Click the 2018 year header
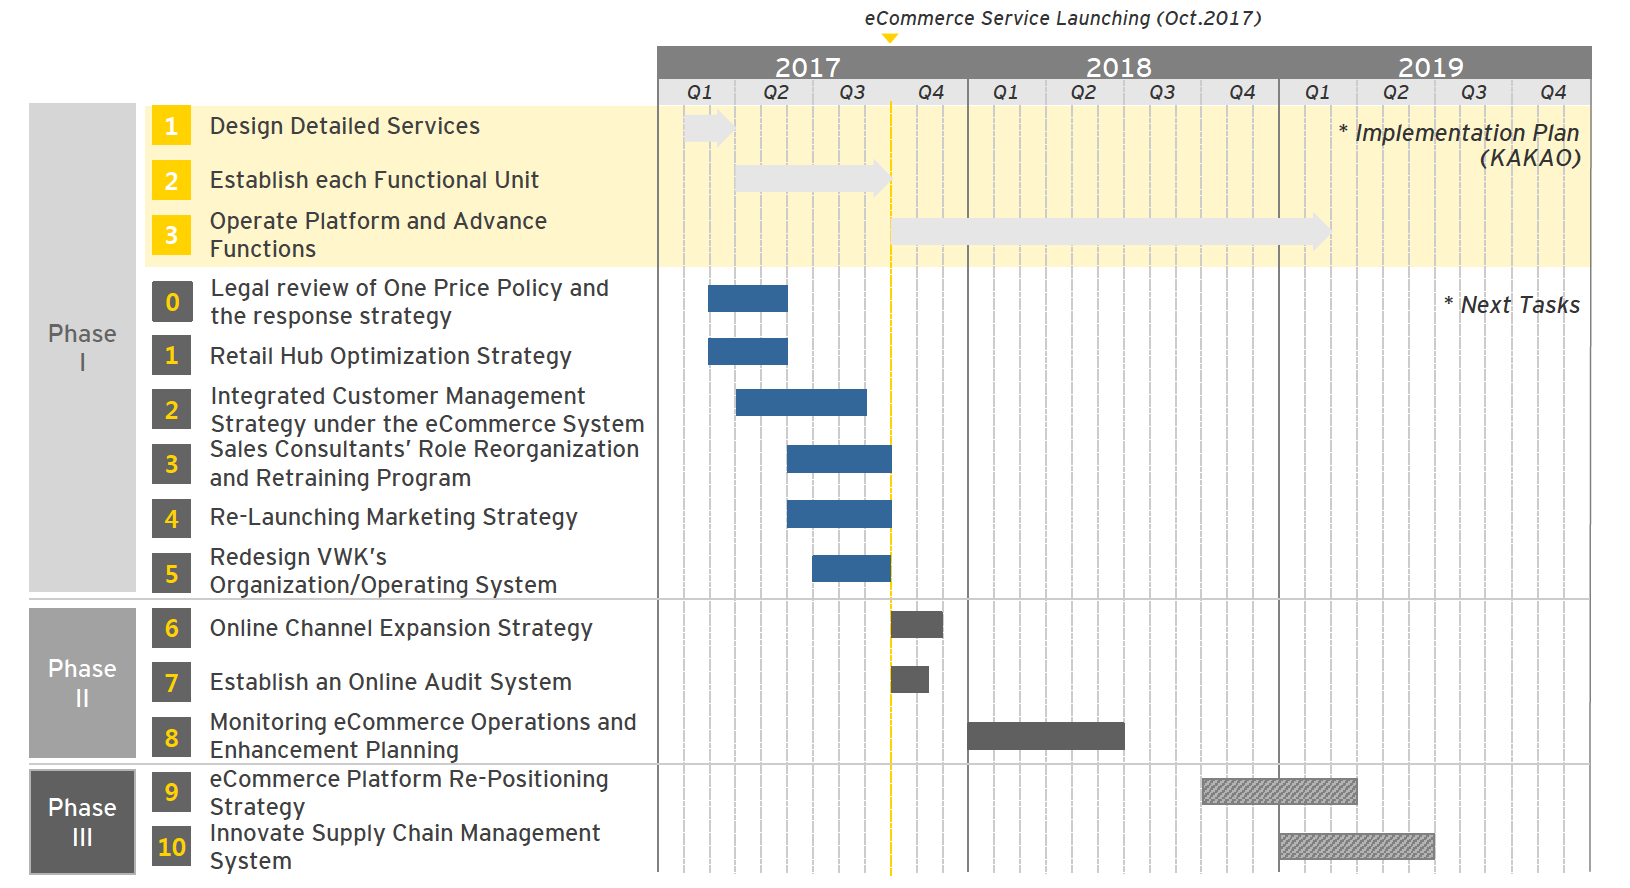 click(1119, 67)
